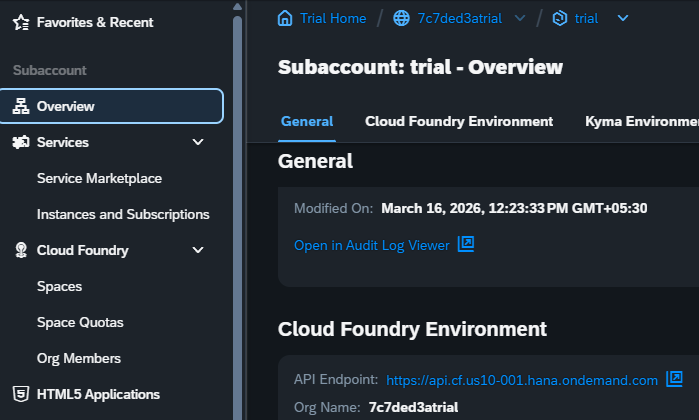Open the trial subaccount breadcrumb link

(586, 18)
